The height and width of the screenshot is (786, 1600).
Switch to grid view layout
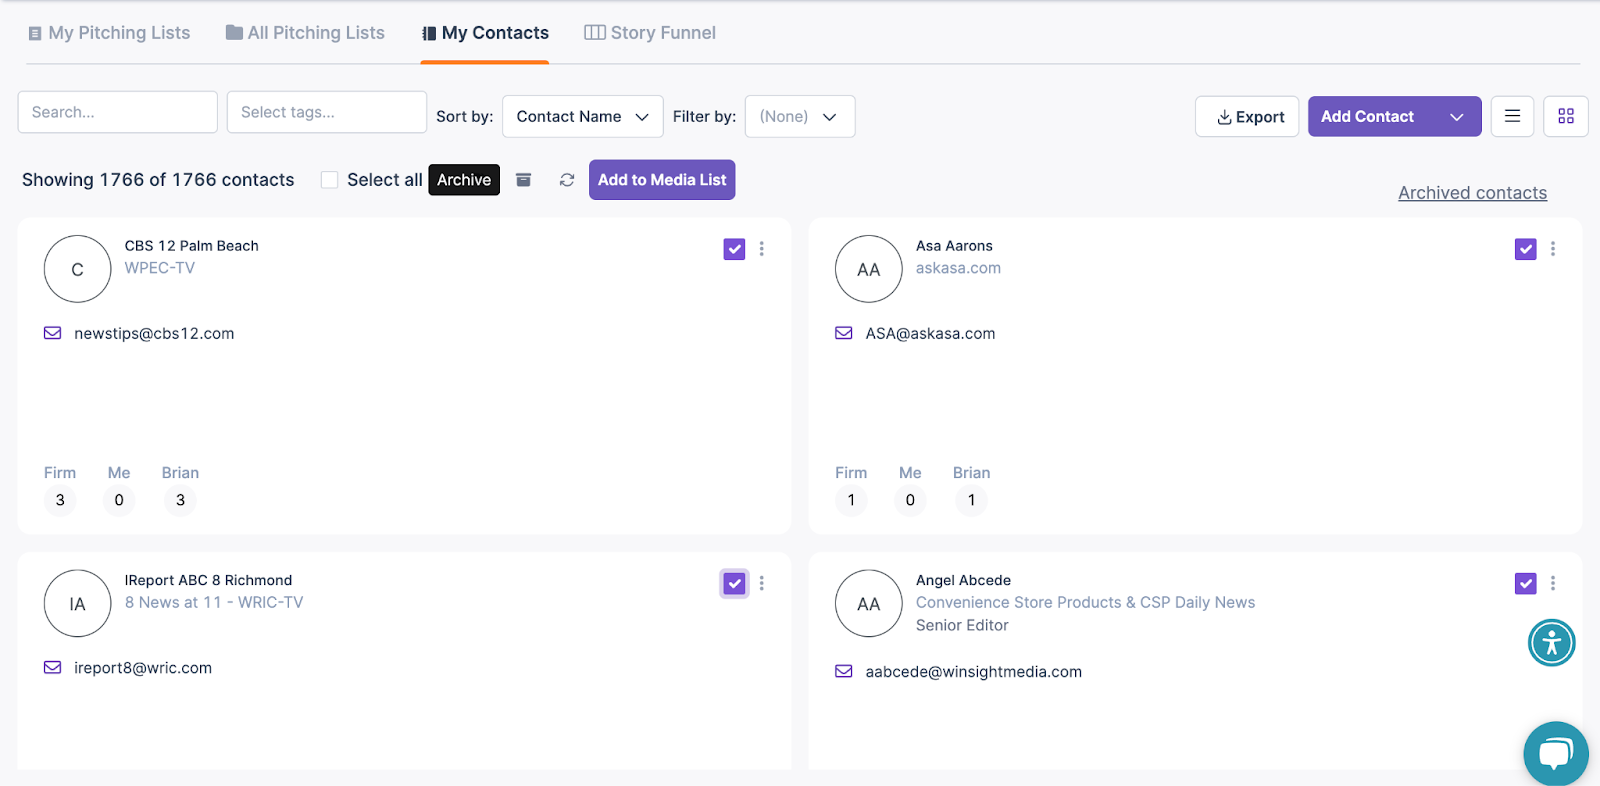point(1566,116)
